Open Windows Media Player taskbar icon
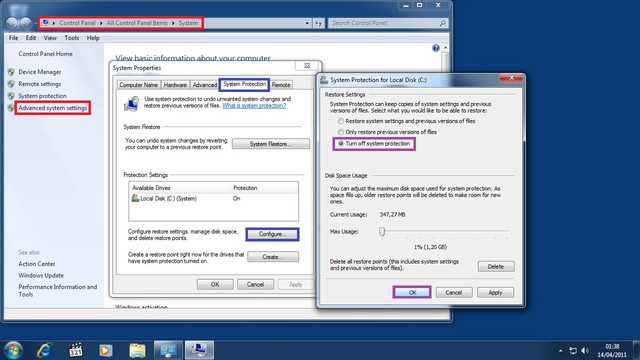This screenshot has width=640, height=360. pyautogui.click(x=106, y=350)
